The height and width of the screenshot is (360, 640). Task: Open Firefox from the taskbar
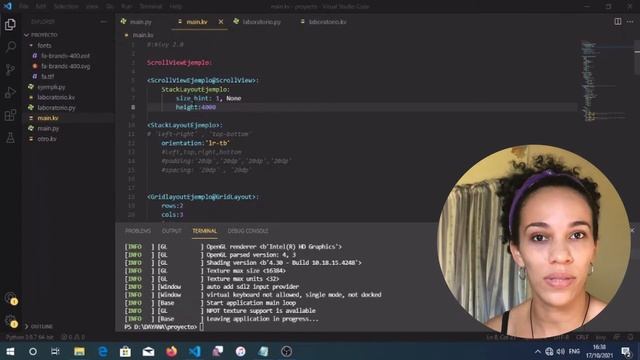pos(171,351)
